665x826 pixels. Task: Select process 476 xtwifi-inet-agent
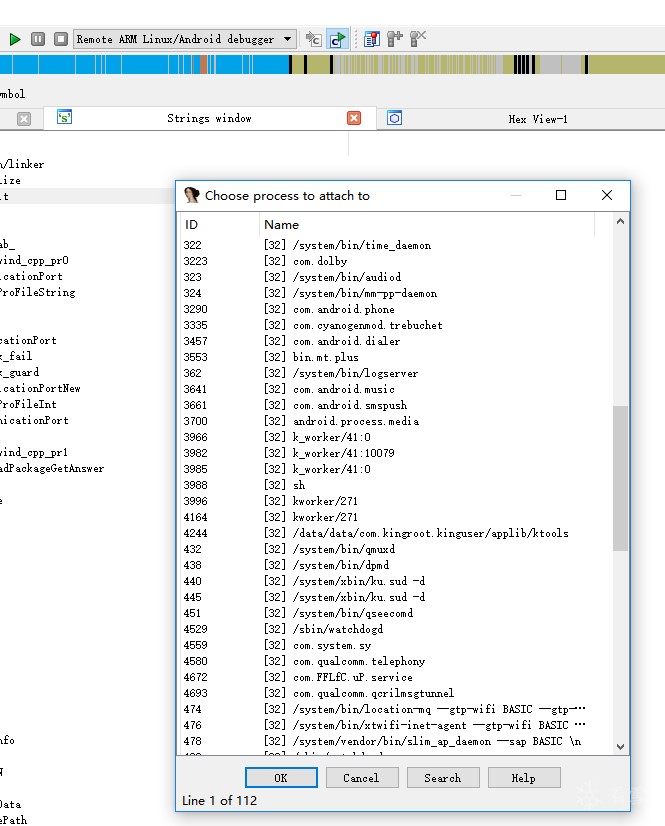coord(396,725)
